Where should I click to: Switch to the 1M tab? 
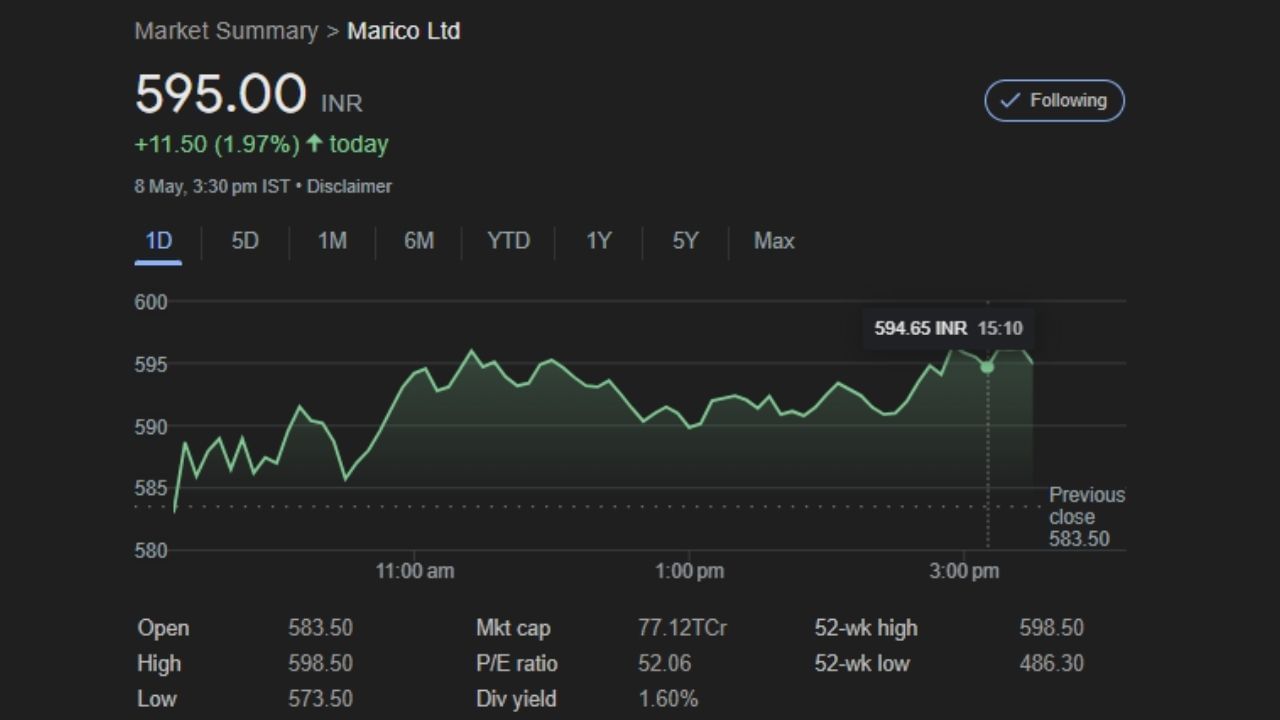point(332,241)
